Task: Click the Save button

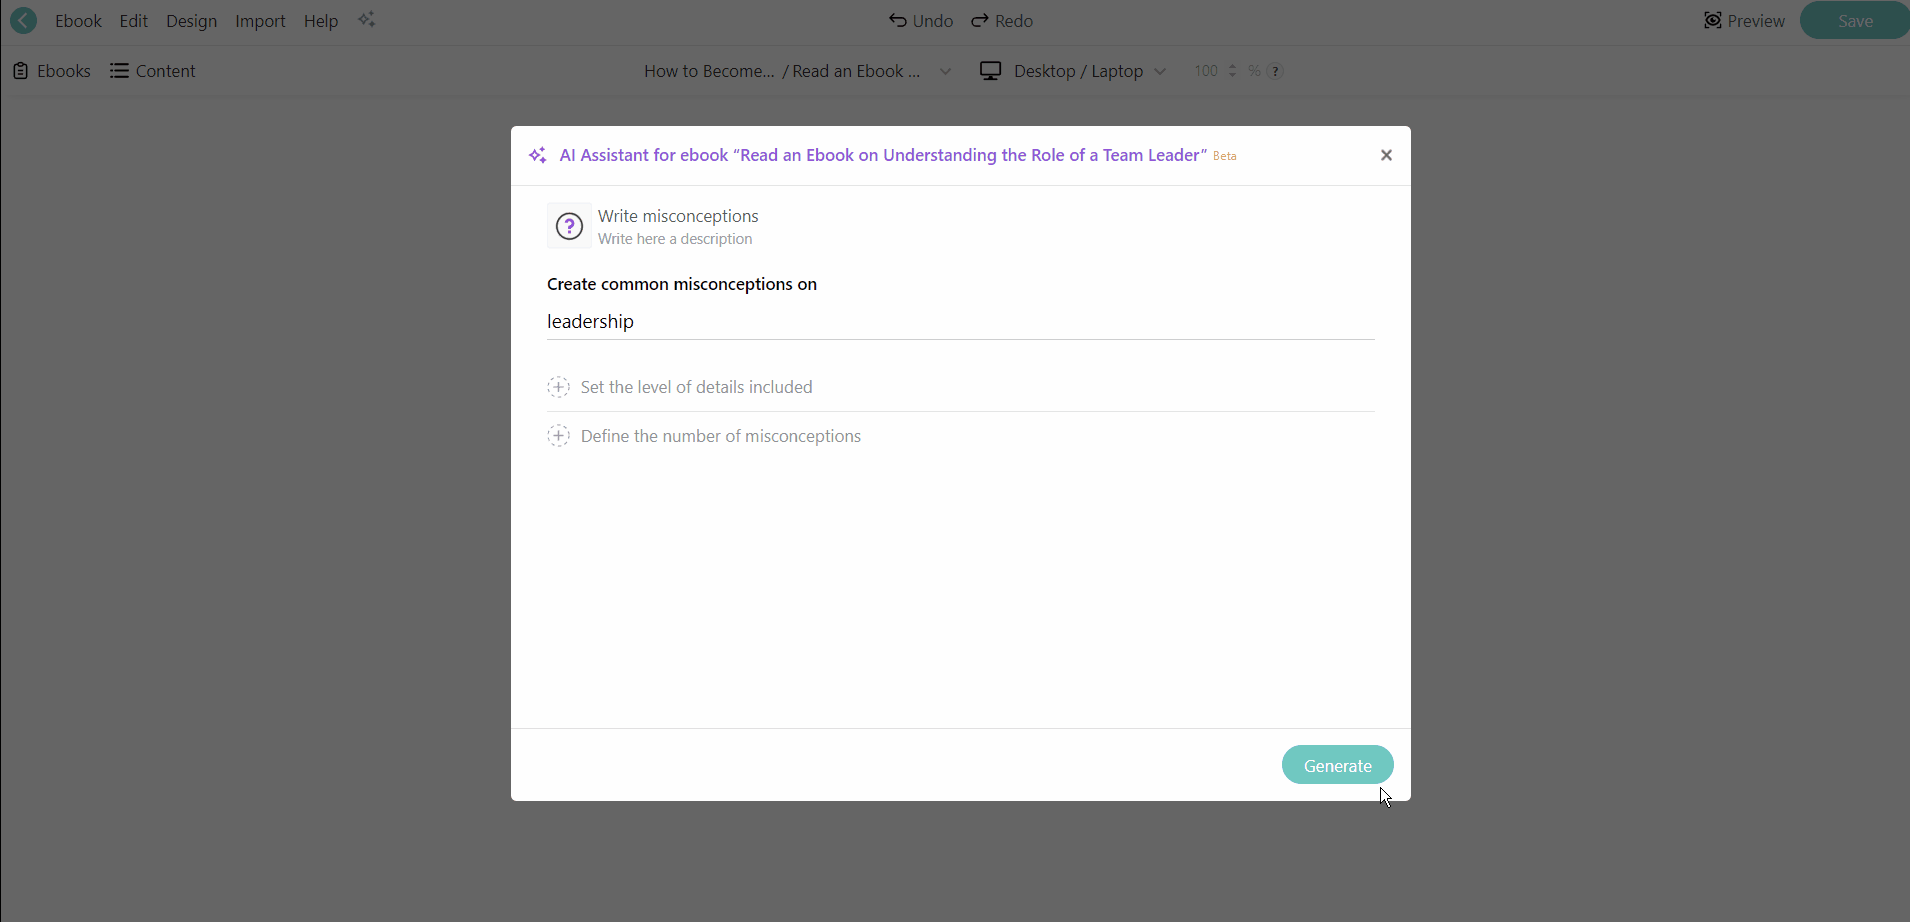Action: [1855, 21]
